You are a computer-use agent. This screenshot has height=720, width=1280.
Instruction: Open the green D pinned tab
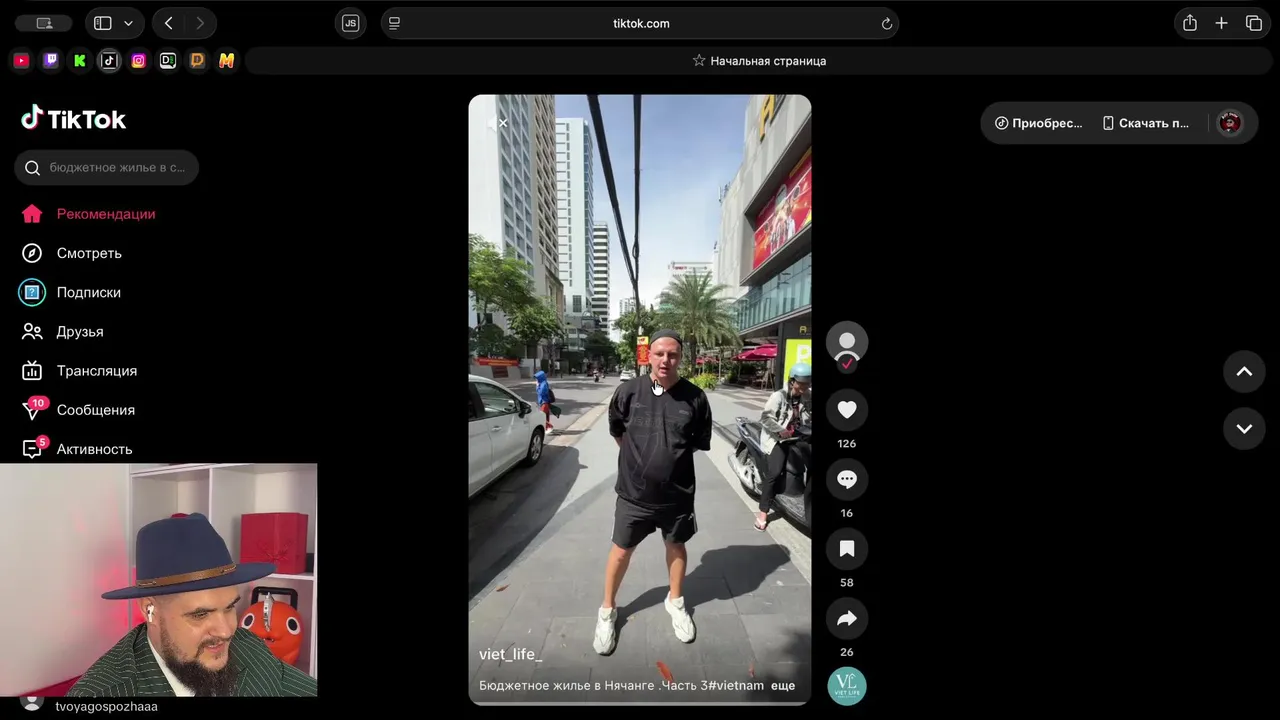click(168, 61)
